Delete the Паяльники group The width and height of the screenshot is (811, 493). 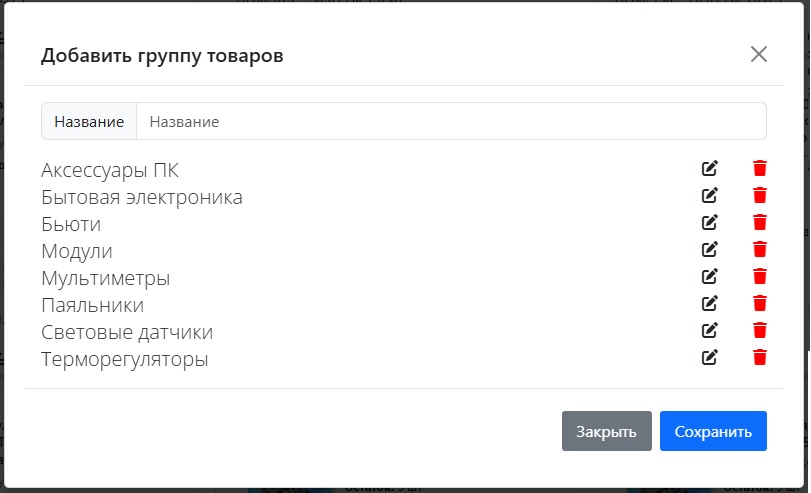(x=760, y=303)
